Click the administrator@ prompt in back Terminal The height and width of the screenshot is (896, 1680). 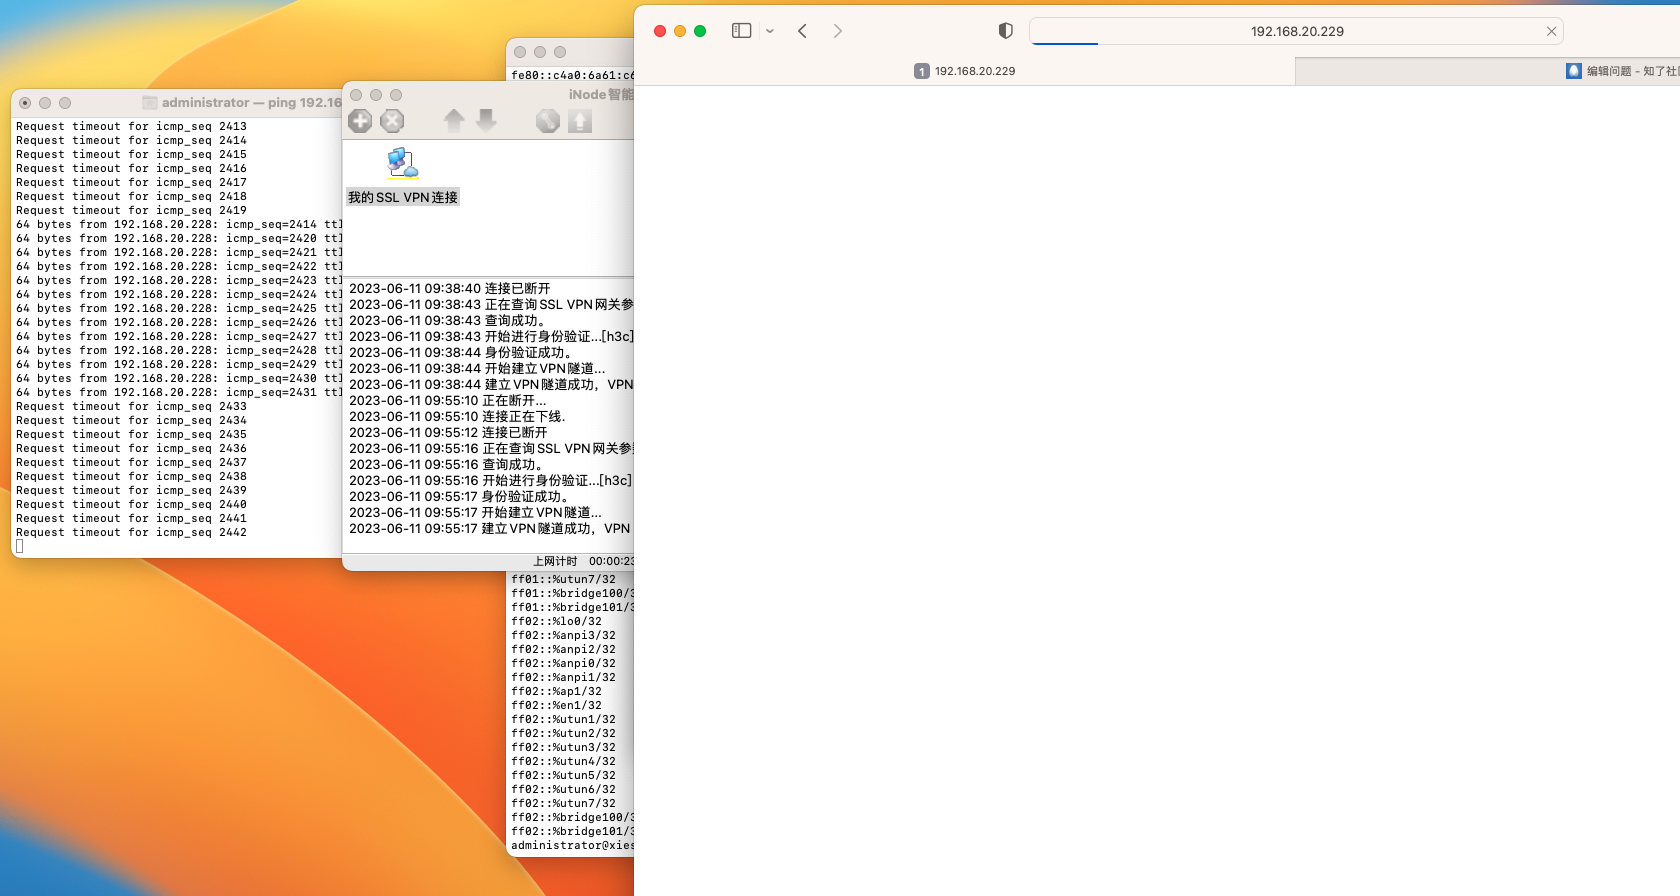[572, 845]
